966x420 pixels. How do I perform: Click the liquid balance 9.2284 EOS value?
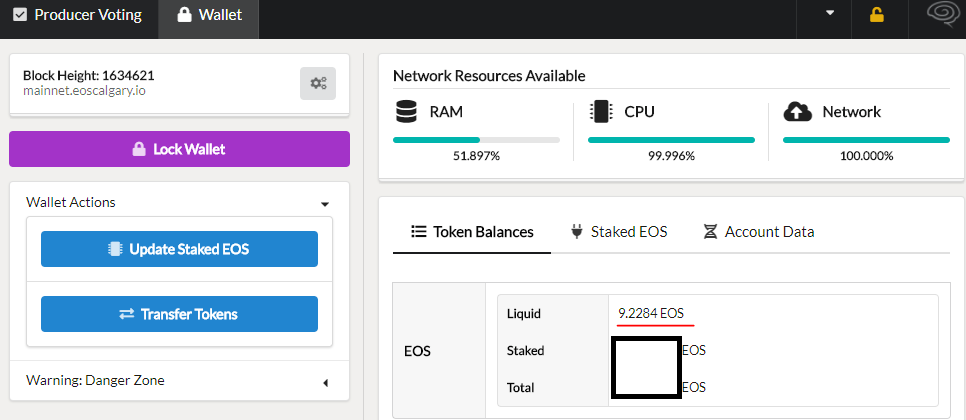[651, 314]
